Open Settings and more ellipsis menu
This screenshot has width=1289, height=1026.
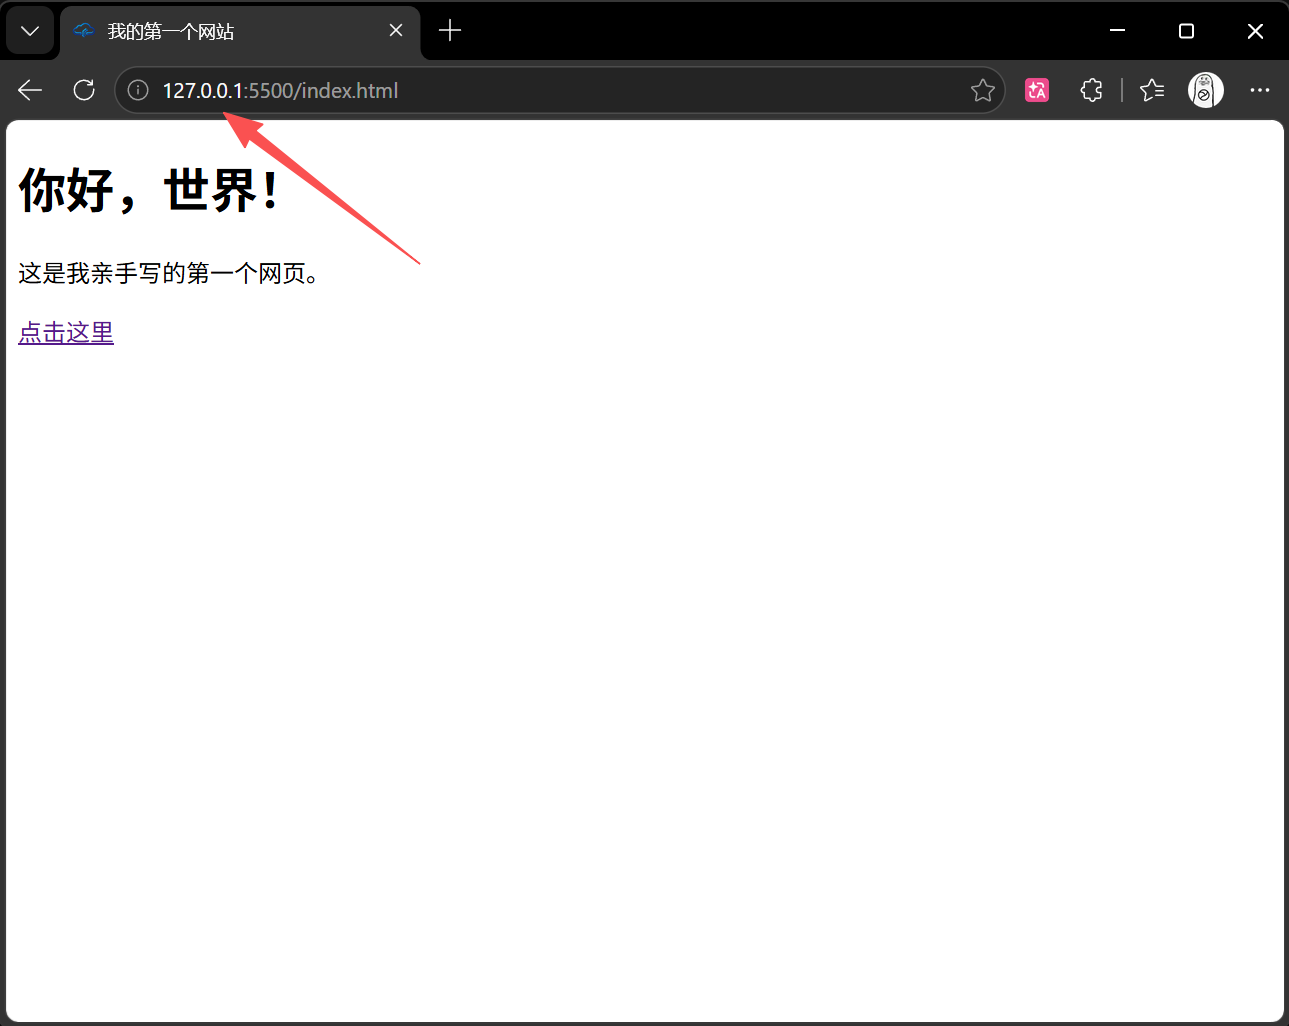(x=1259, y=90)
